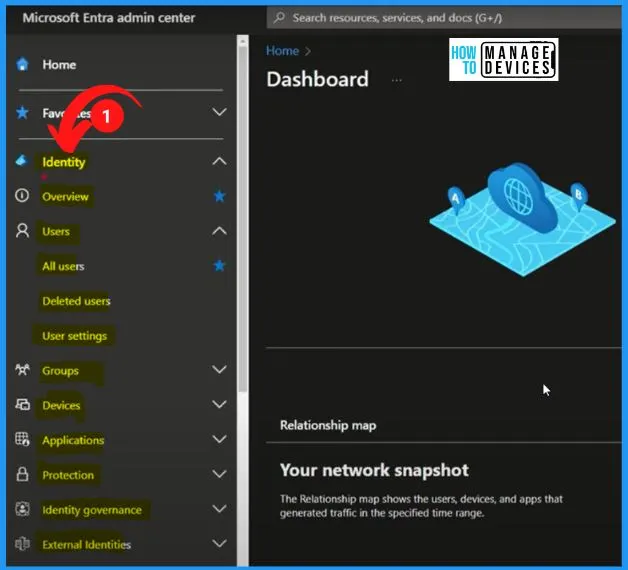
Task: Click the Identity diamond icon
Action: [x=21, y=161]
